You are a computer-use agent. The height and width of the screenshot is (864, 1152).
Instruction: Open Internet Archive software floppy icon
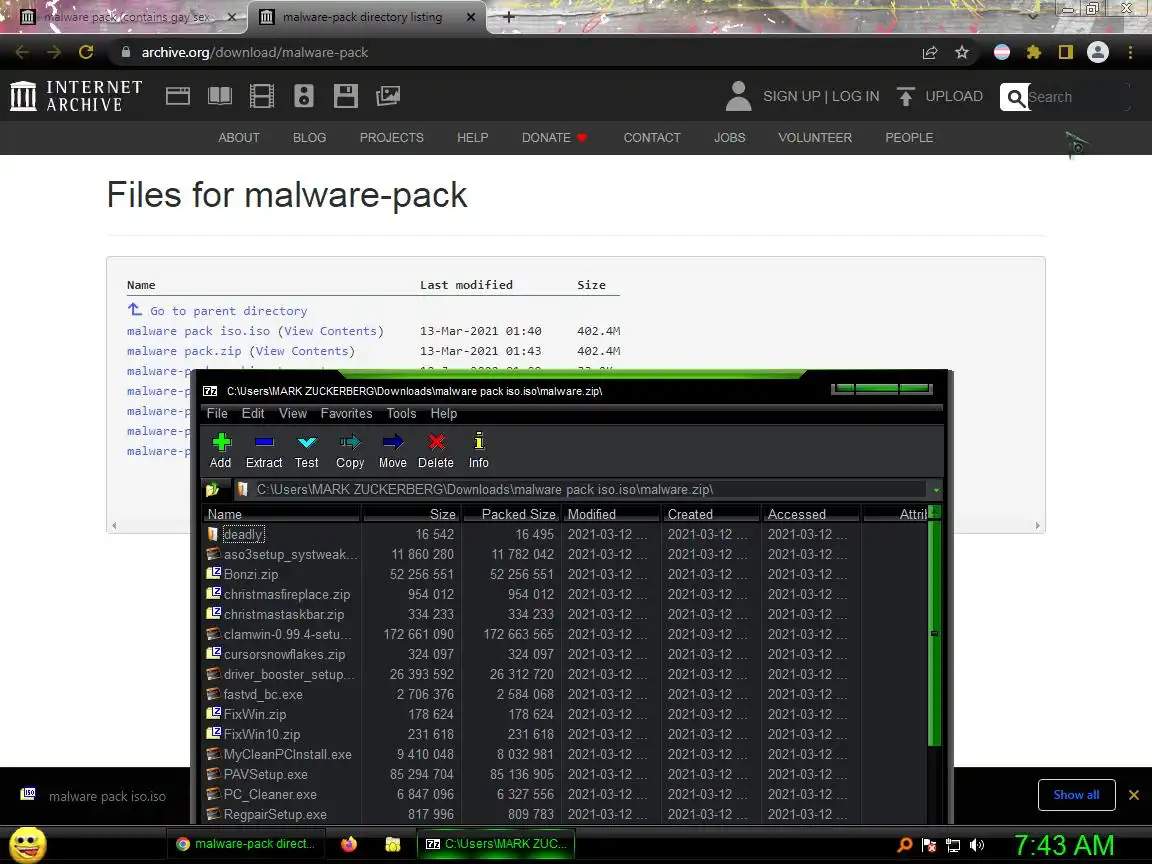[x=345, y=96]
